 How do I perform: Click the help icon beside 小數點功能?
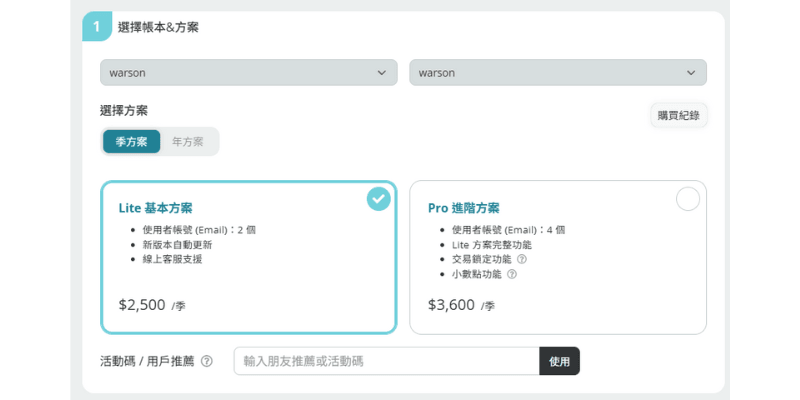point(512,274)
